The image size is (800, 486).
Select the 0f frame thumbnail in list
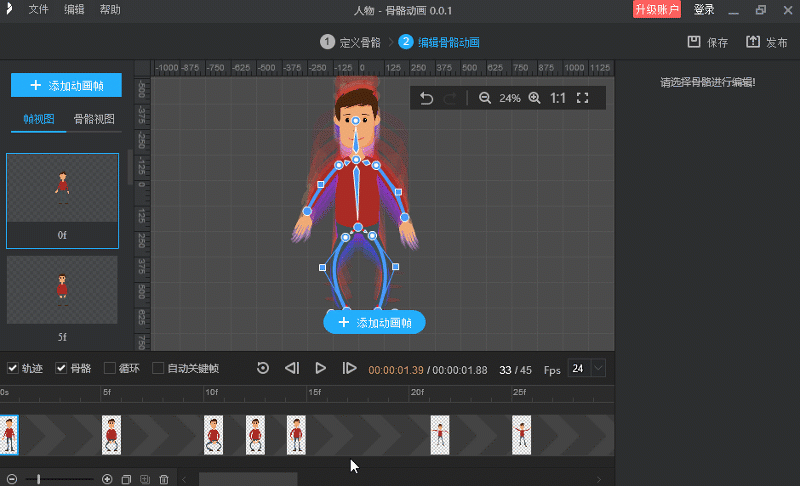coord(62,200)
